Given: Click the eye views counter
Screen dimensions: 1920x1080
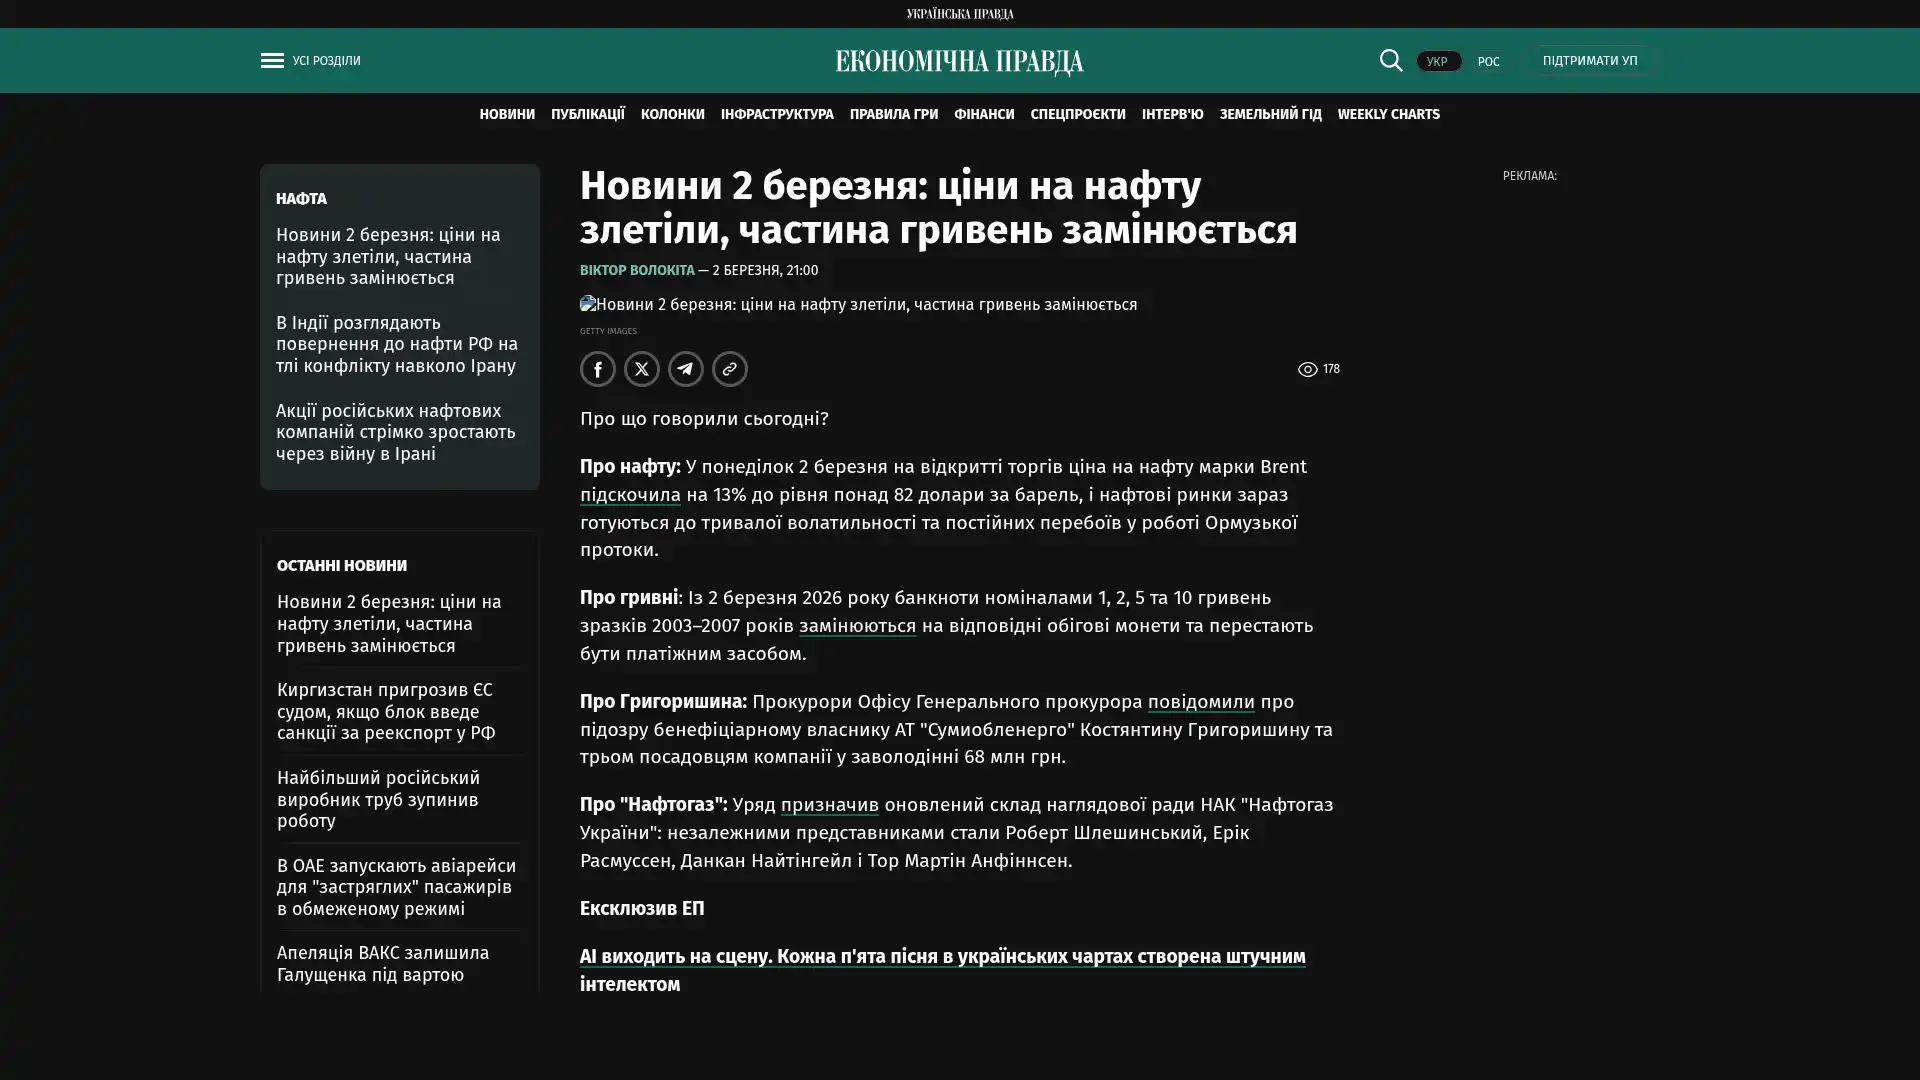Looking at the screenshot, I should pos(1318,369).
